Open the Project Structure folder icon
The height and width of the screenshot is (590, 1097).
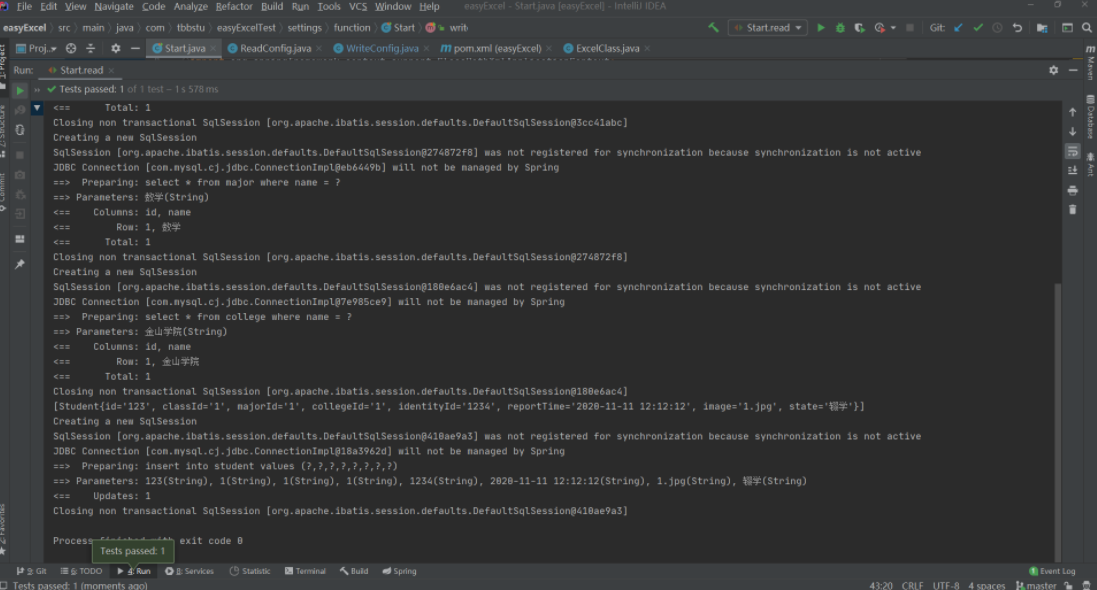1042,28
